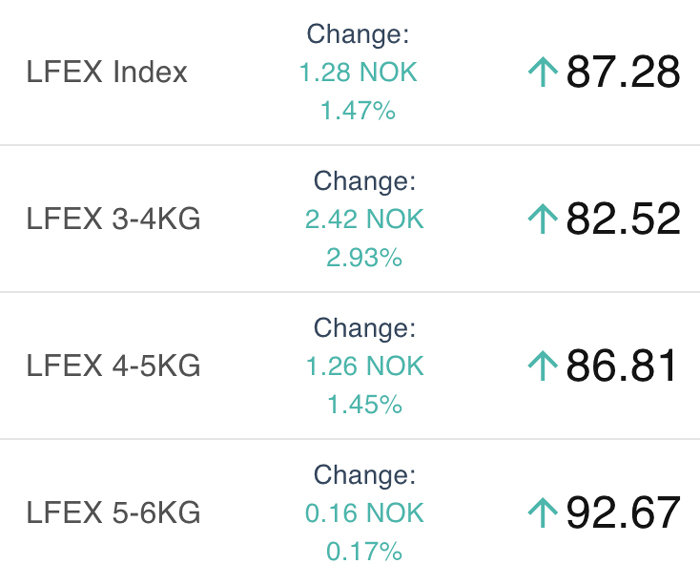
Task: Click the 92.67 price value
Action: tap(623, 513)
